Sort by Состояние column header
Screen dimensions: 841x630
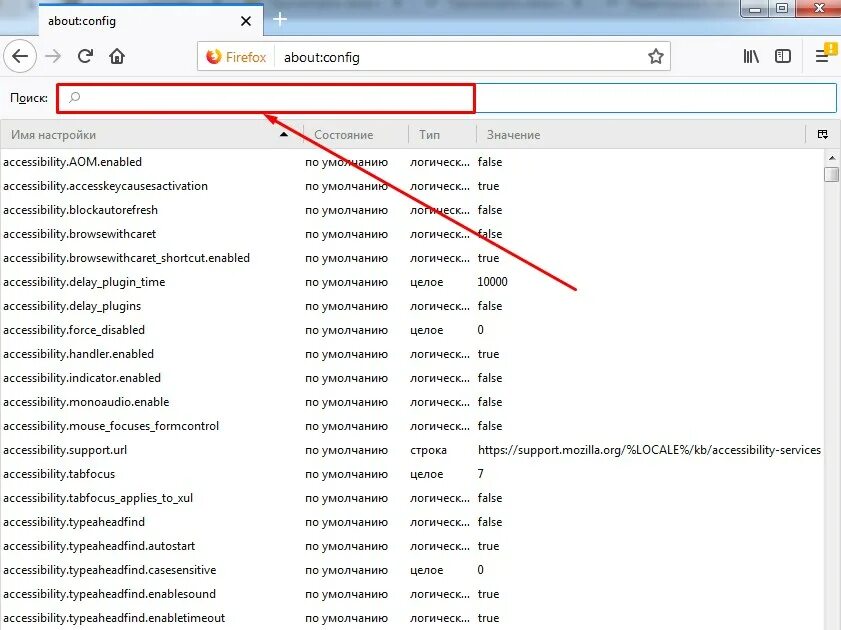(x=356, y=135)
